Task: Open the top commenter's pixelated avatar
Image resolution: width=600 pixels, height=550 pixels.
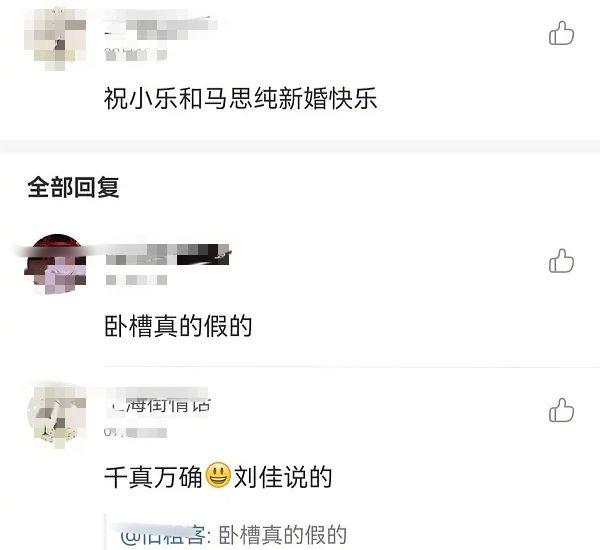Action: click(56, 40)
